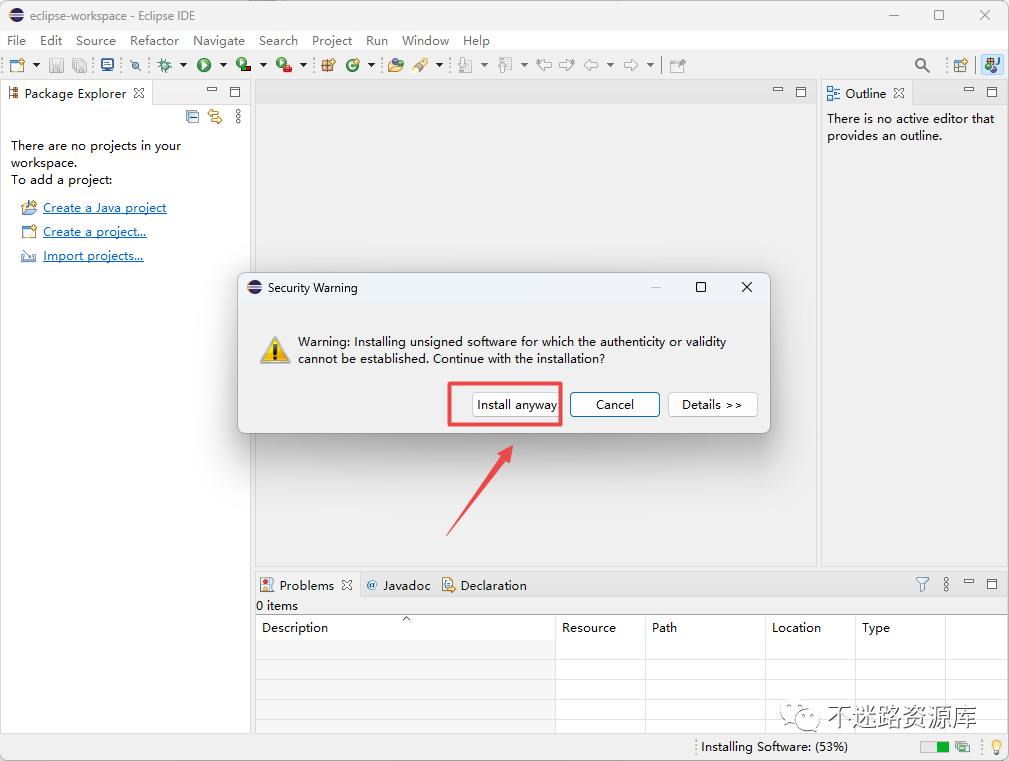Minimize the Package Explorer view
Screen dimensions: 1009x761
coord(212,89)
